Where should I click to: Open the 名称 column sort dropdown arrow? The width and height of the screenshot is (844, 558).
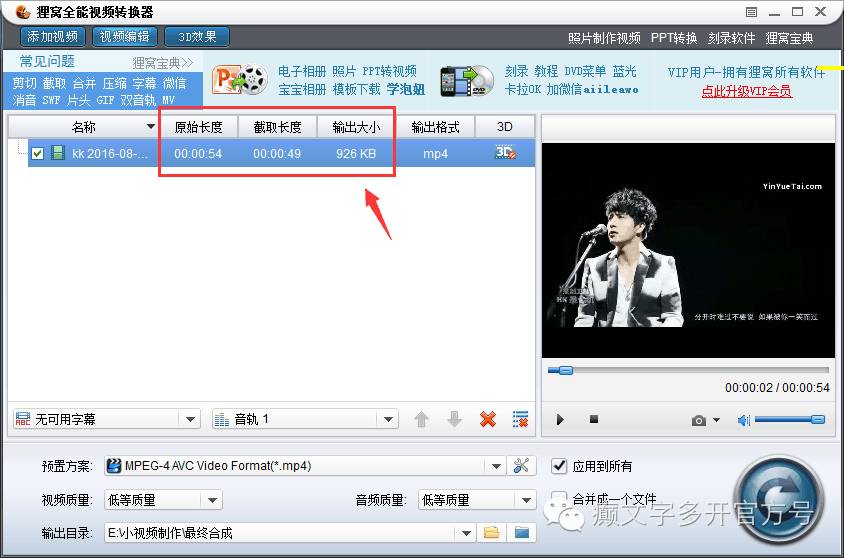pos(151,127)
